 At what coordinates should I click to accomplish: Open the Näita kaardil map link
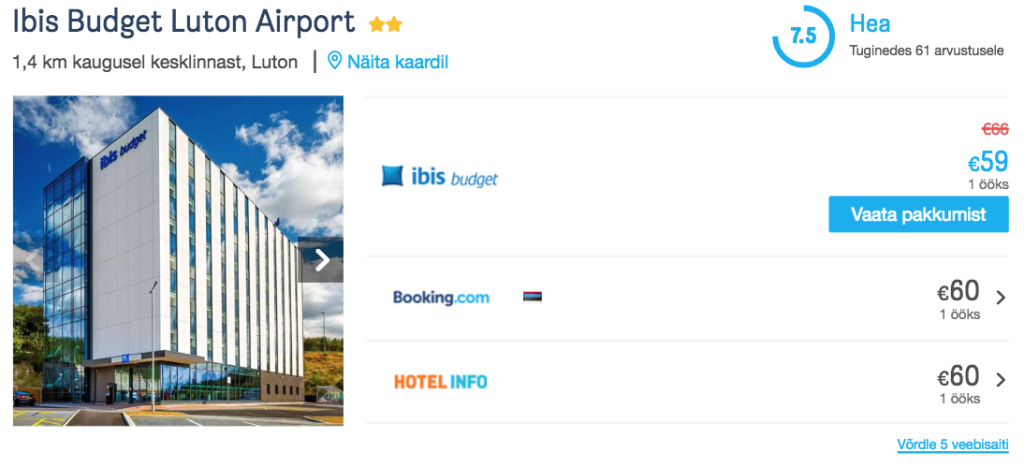[398, 62]
